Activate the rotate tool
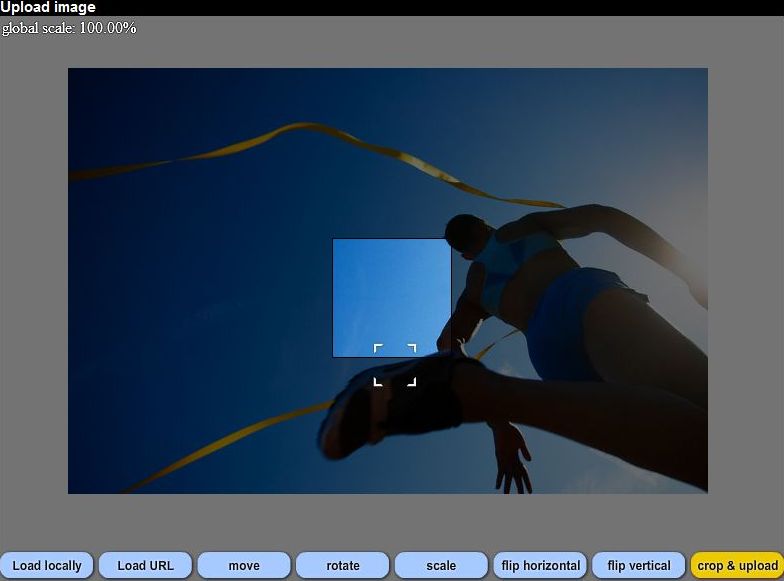The width and height of the screenshot is (784, 581). click(x=343, y=565)
